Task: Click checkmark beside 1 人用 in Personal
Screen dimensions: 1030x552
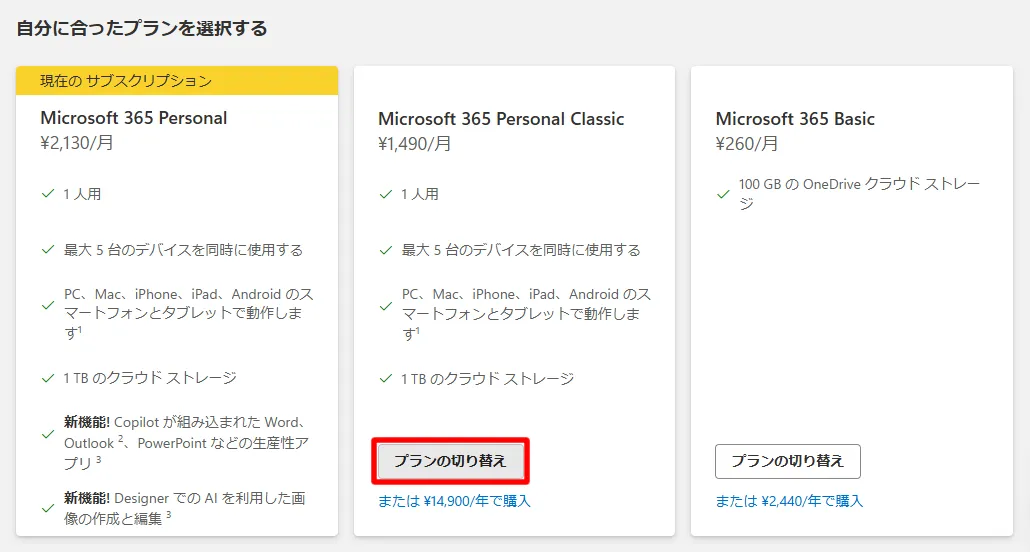Action: pos(48,194)
